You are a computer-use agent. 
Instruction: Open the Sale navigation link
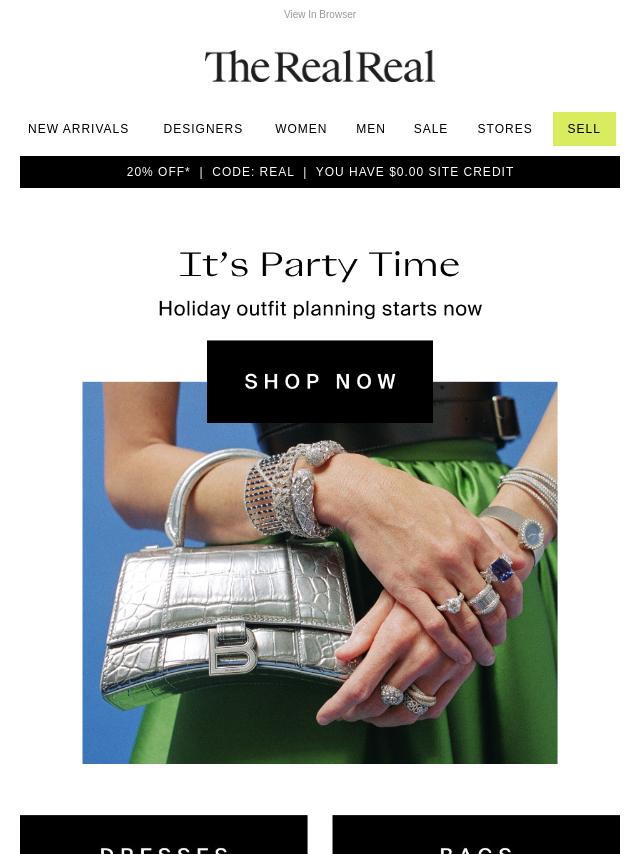[430, 129]
